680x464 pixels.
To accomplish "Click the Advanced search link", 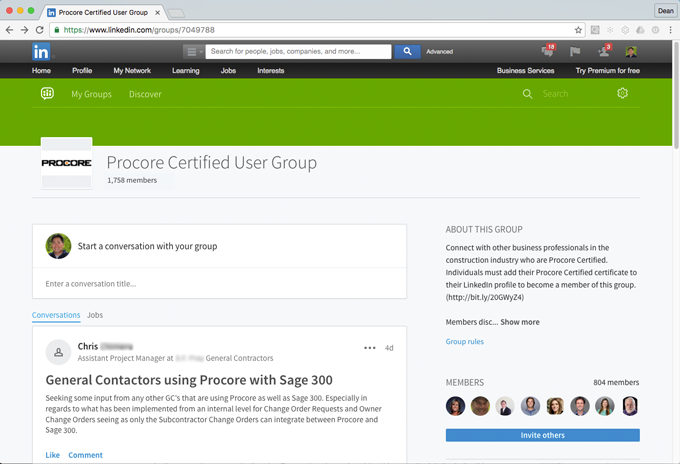I will pos(439,52).
